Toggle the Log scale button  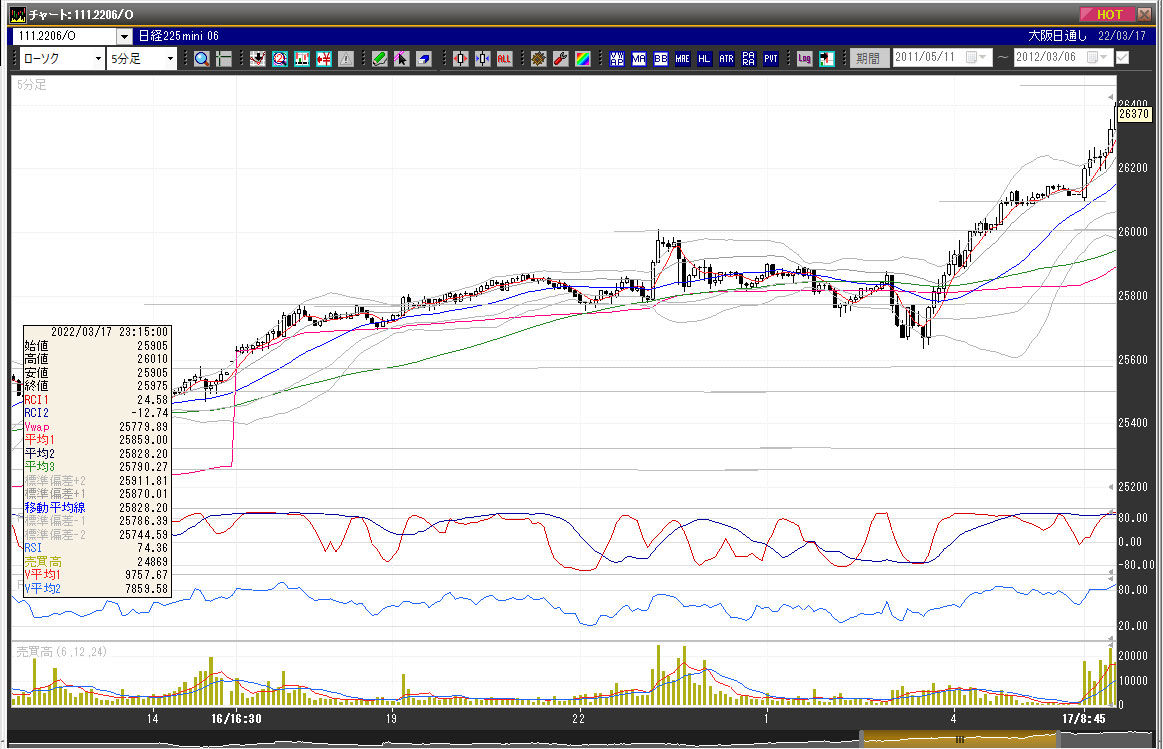pyautogui.click(x=805, y=59)
